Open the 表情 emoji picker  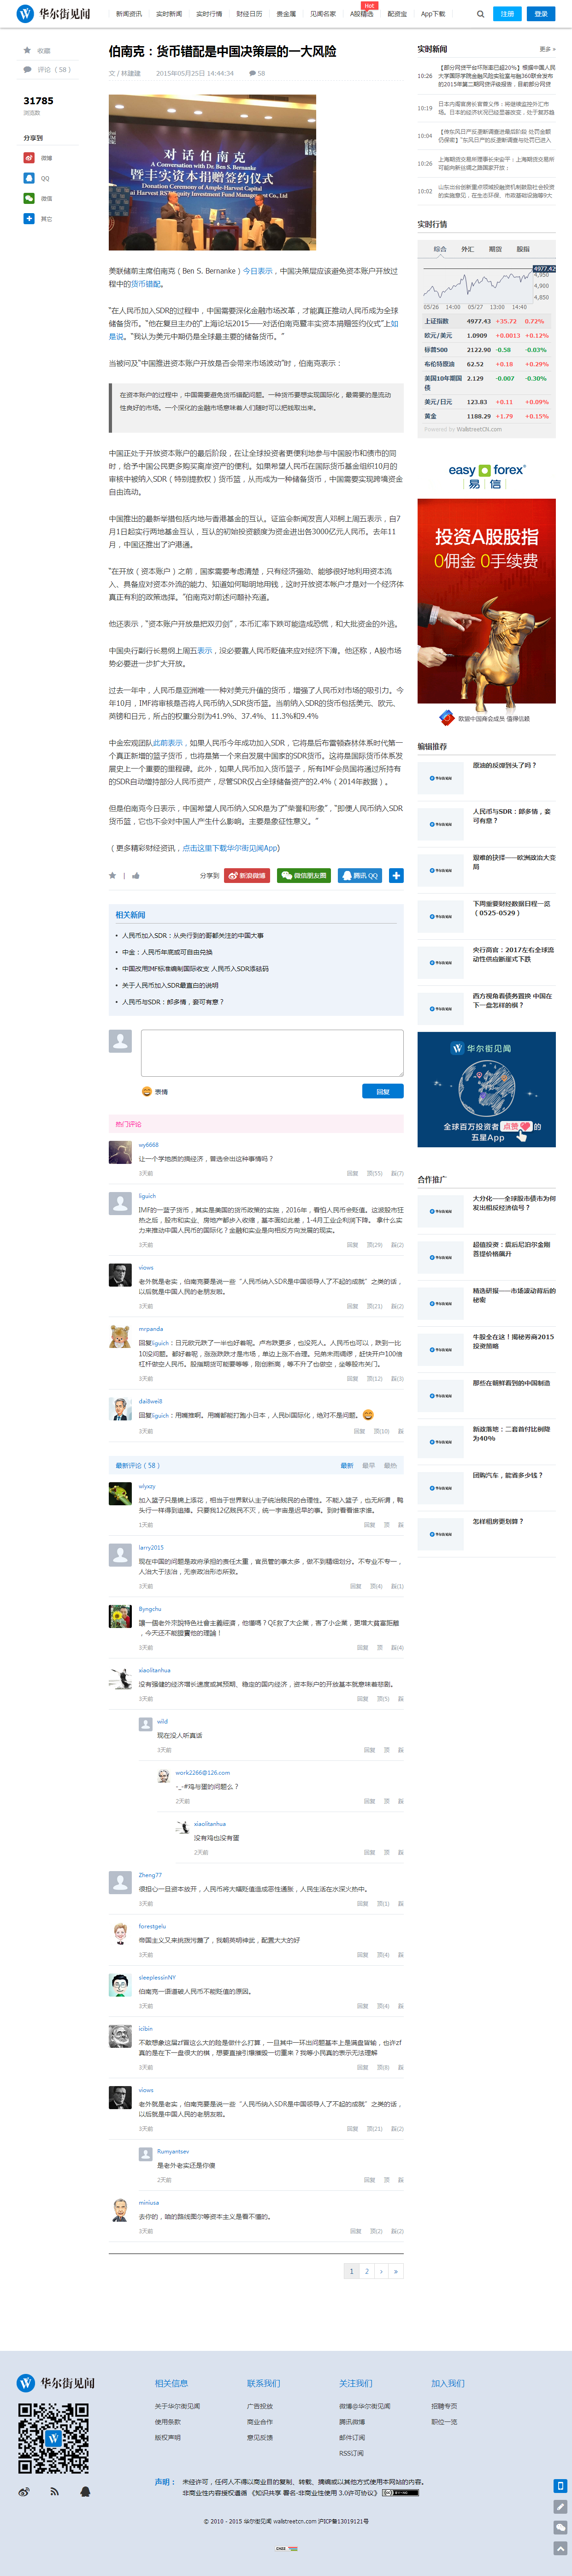tap(155, 1091)
